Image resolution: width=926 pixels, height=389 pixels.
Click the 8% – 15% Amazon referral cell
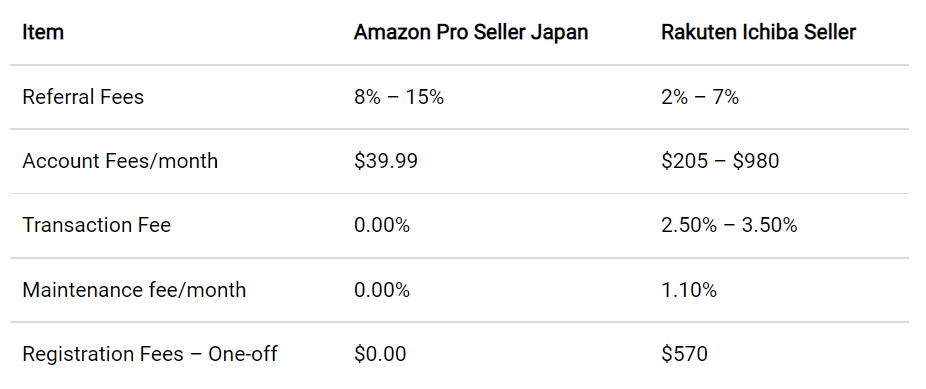399,97
